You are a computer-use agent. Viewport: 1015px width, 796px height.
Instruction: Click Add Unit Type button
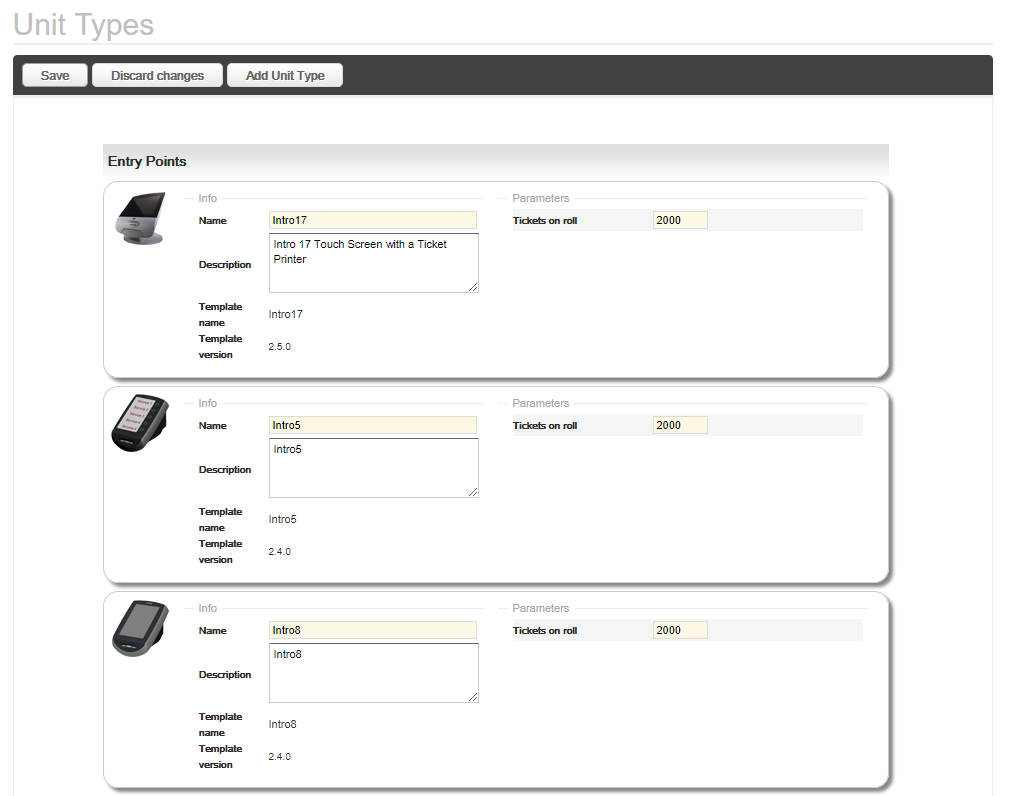[x=285, y=76]
